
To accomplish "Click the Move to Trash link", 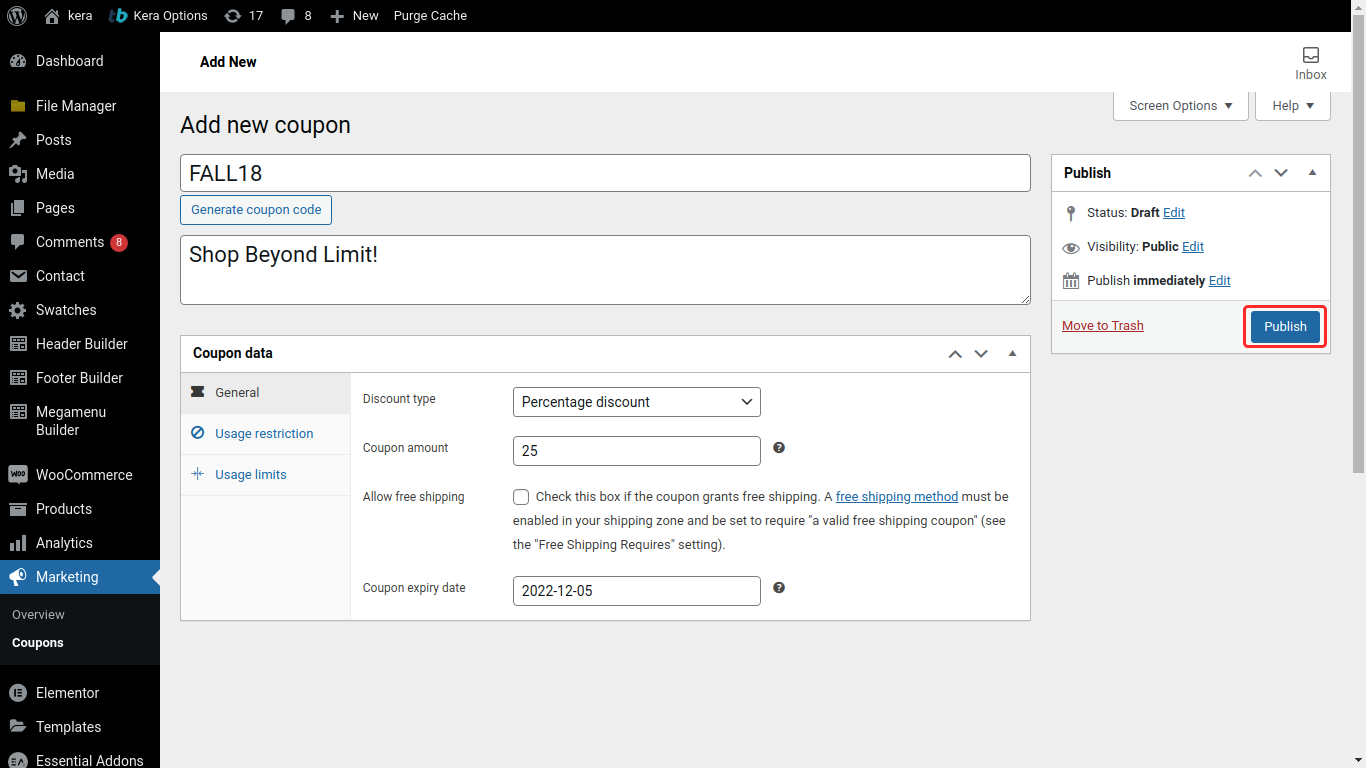I will 1102,326.
